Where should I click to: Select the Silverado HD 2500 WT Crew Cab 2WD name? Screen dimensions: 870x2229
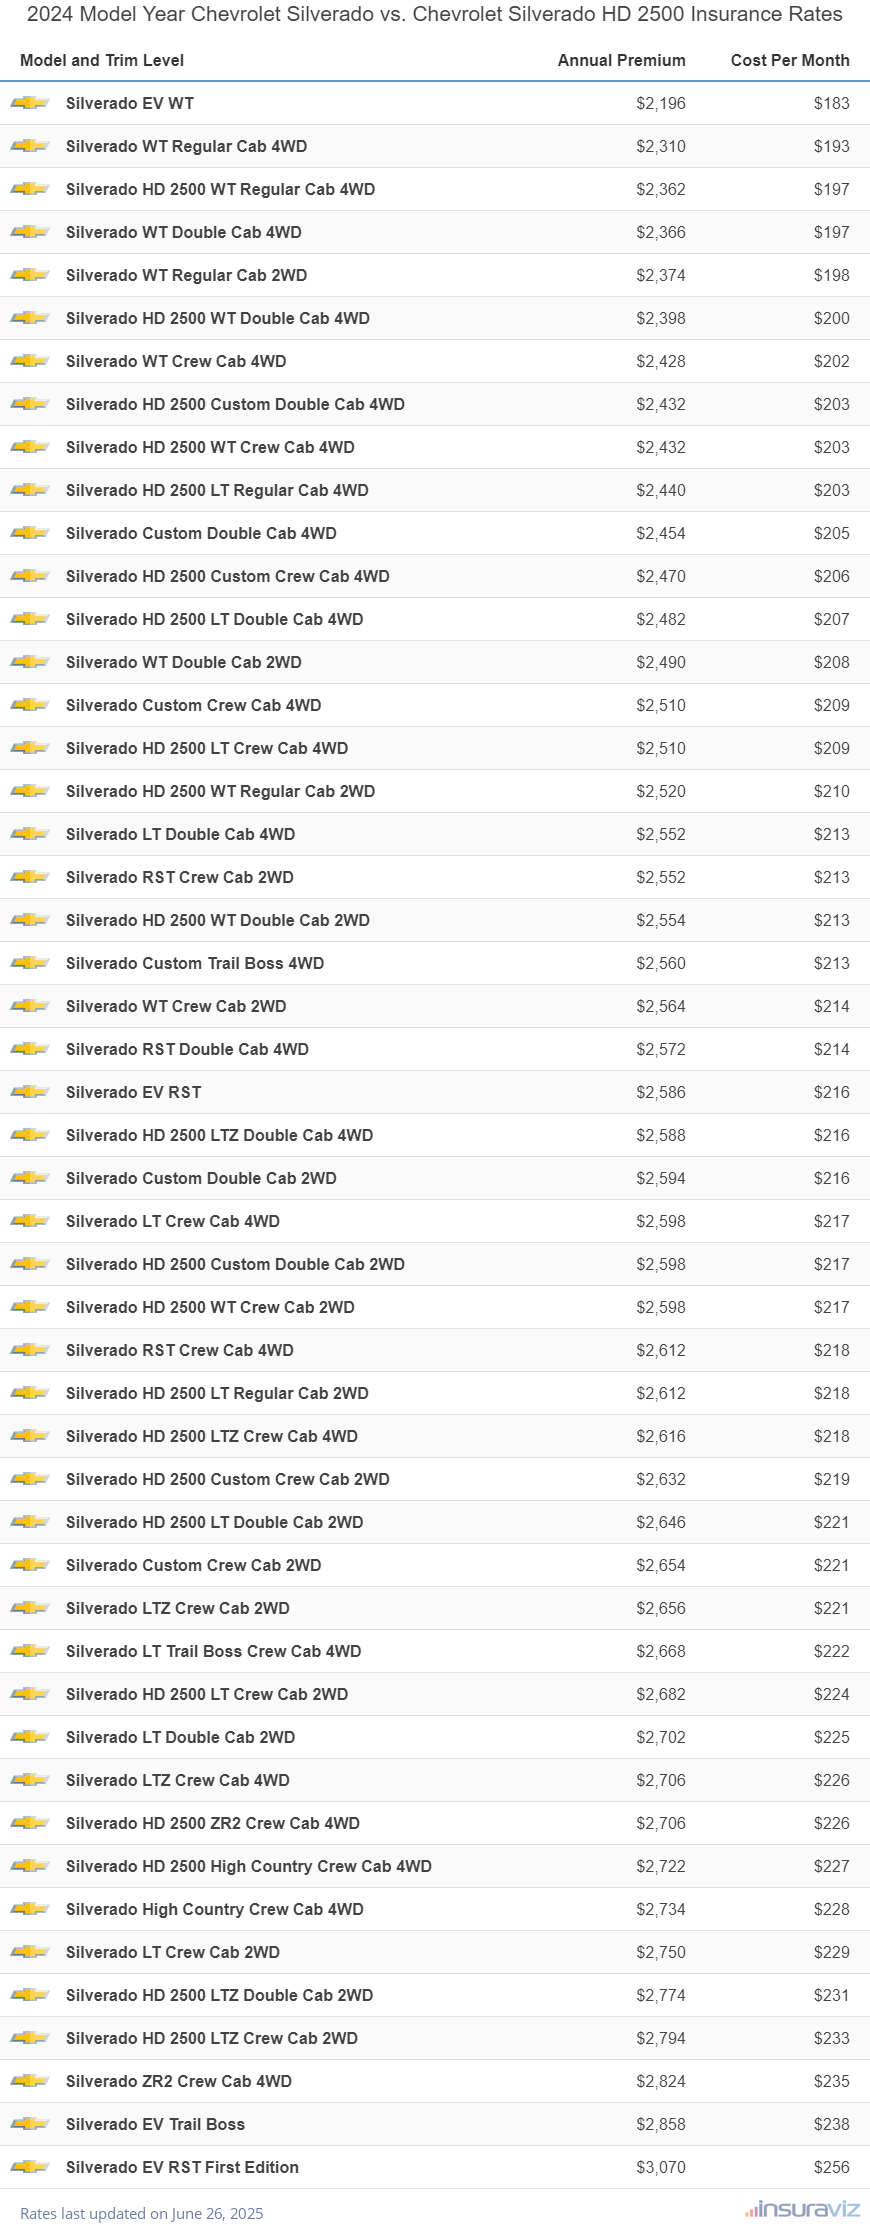pos(210,1307)
